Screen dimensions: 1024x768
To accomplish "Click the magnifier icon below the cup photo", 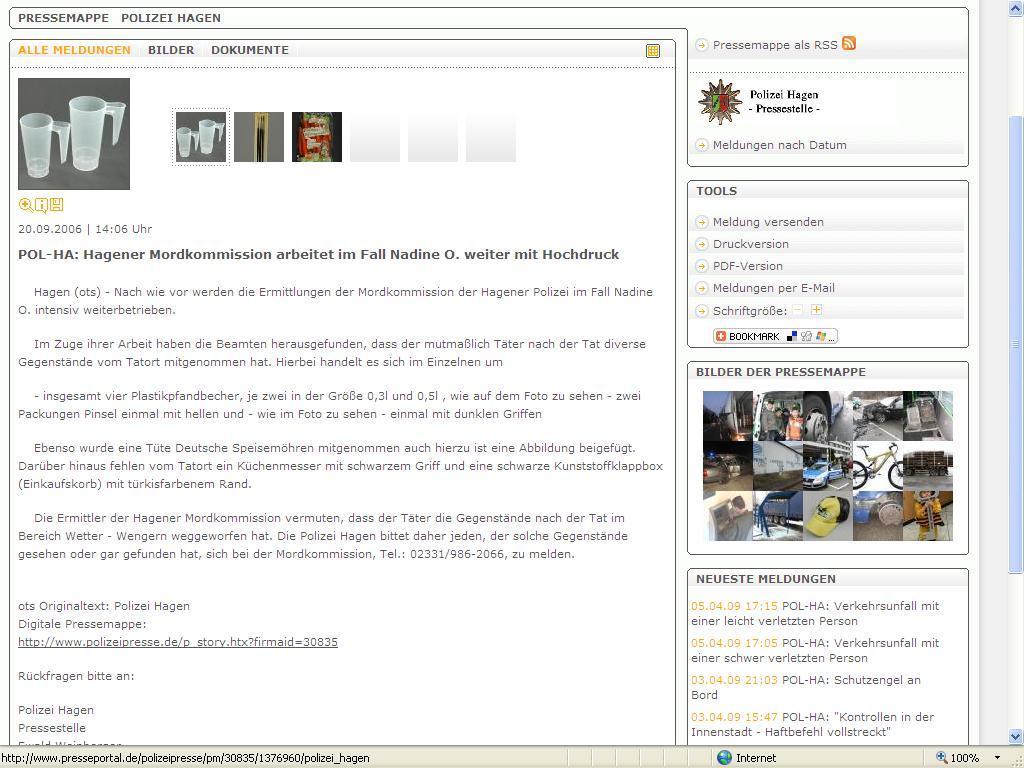I will [x=25, y=205].
